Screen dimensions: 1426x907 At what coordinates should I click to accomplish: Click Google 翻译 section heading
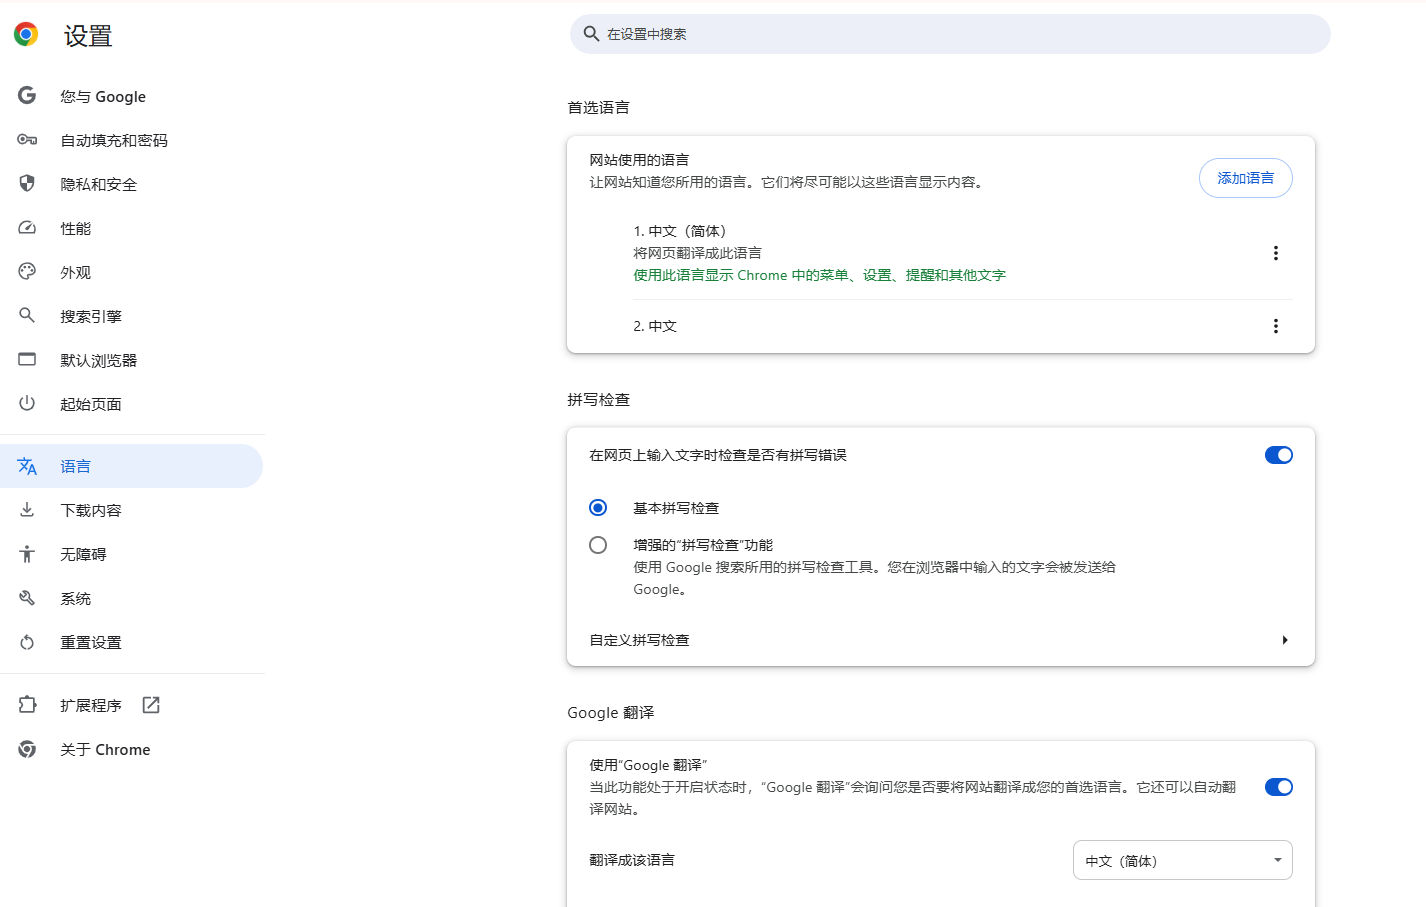click(x=610, y=712)
